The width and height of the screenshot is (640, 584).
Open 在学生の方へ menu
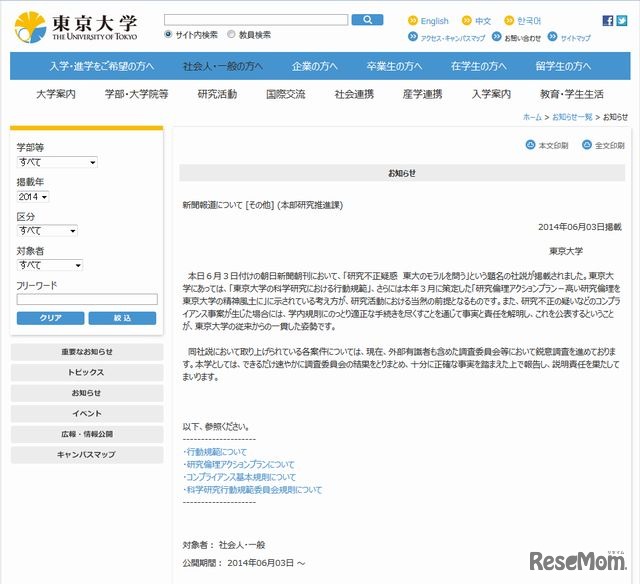(x=479, y=66)
